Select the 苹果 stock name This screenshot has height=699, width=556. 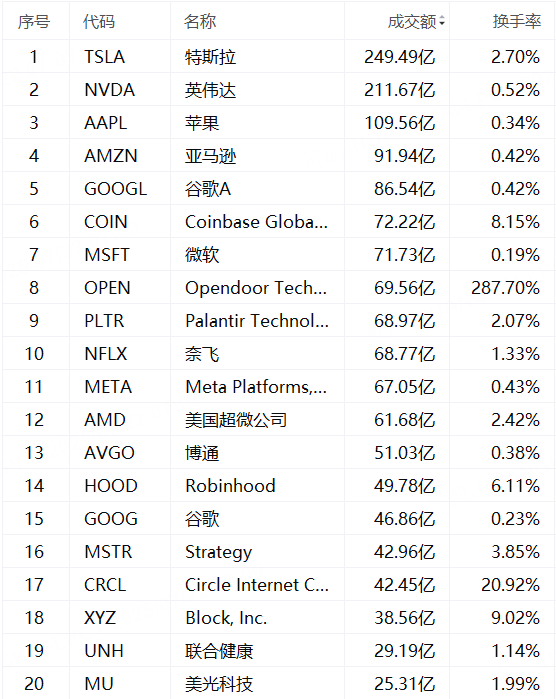[x=202, y=123]
